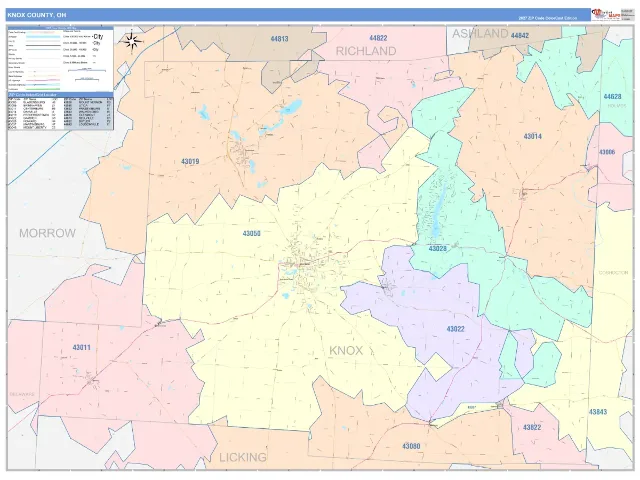
Task: Click the map publisher logo in the header
Action: (606, 14)
